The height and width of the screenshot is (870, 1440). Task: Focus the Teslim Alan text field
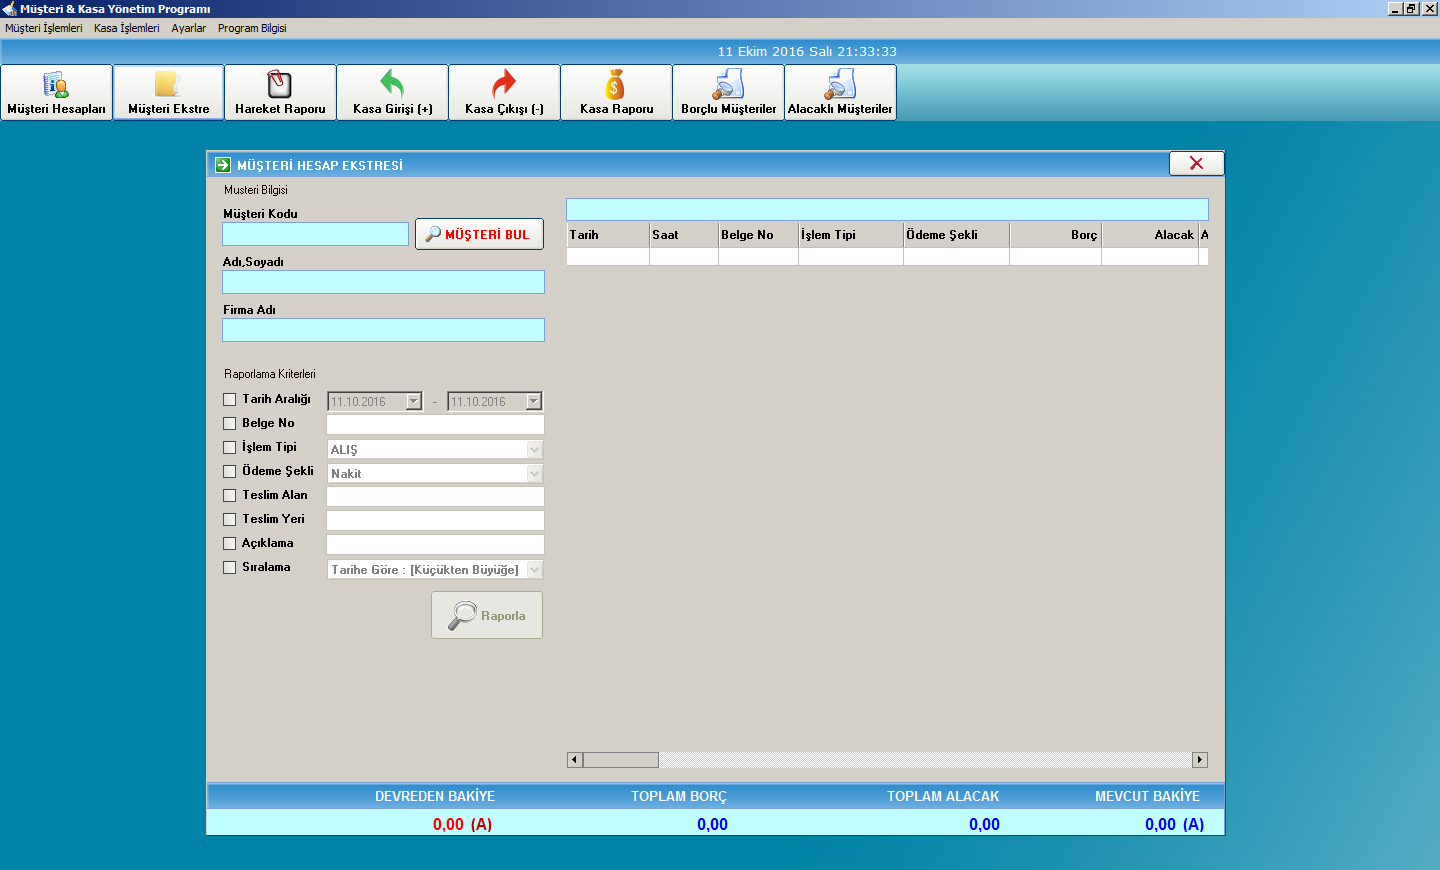point(435,496)
